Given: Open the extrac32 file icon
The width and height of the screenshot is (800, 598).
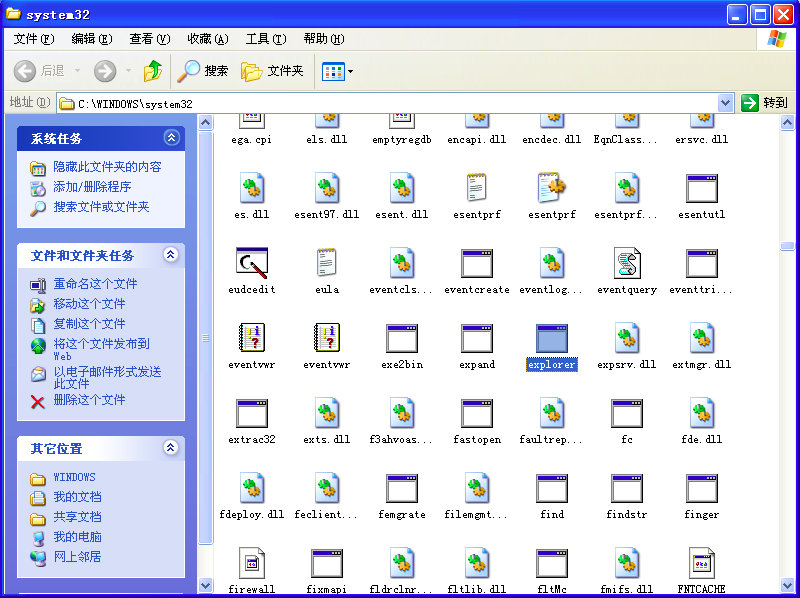Looking at the screenshot, I should pos(251,415).
